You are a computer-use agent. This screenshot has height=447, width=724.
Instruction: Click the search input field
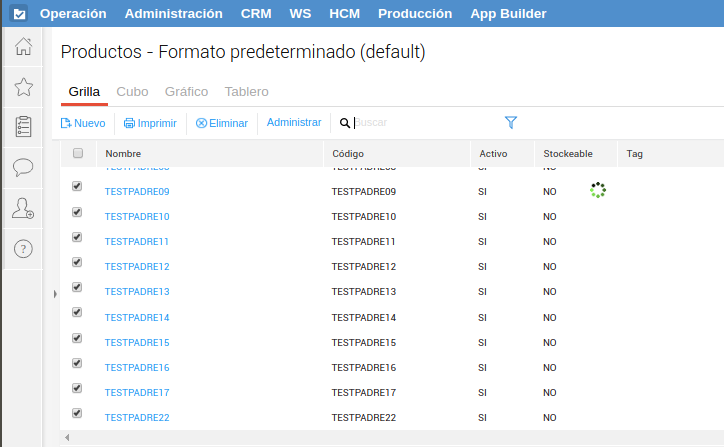point(420,123)
